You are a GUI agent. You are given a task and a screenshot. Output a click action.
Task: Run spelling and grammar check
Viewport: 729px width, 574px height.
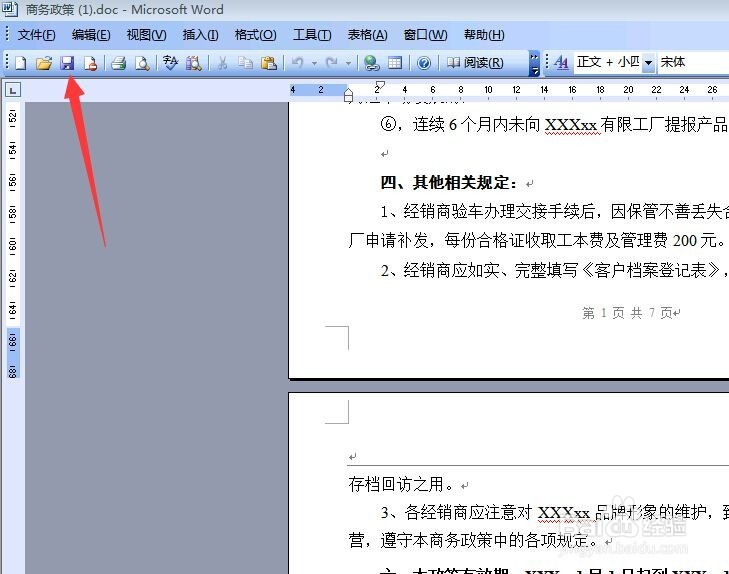pos(171,63)
